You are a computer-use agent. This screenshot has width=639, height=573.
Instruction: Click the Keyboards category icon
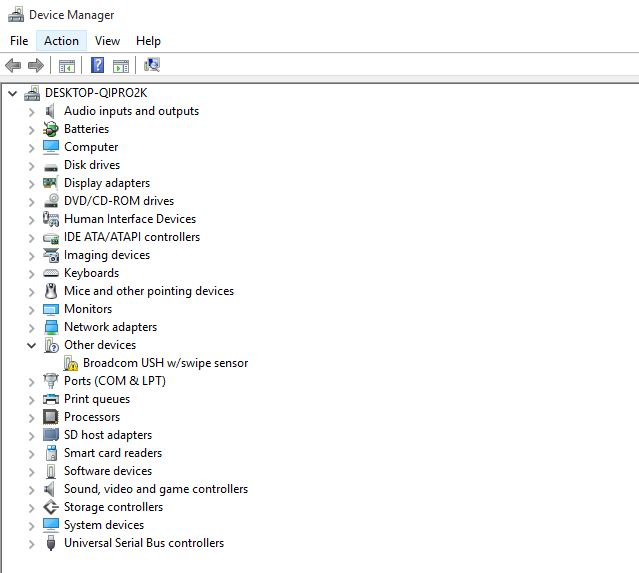(51, 273)
